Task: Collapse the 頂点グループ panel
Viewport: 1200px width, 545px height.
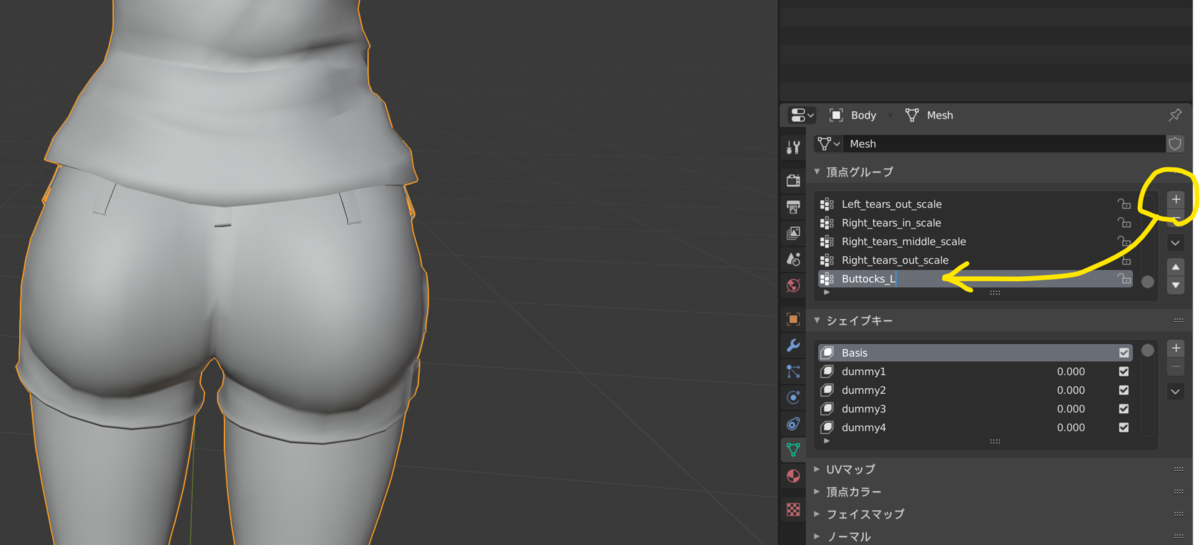Action: click(x=817, y=172)
